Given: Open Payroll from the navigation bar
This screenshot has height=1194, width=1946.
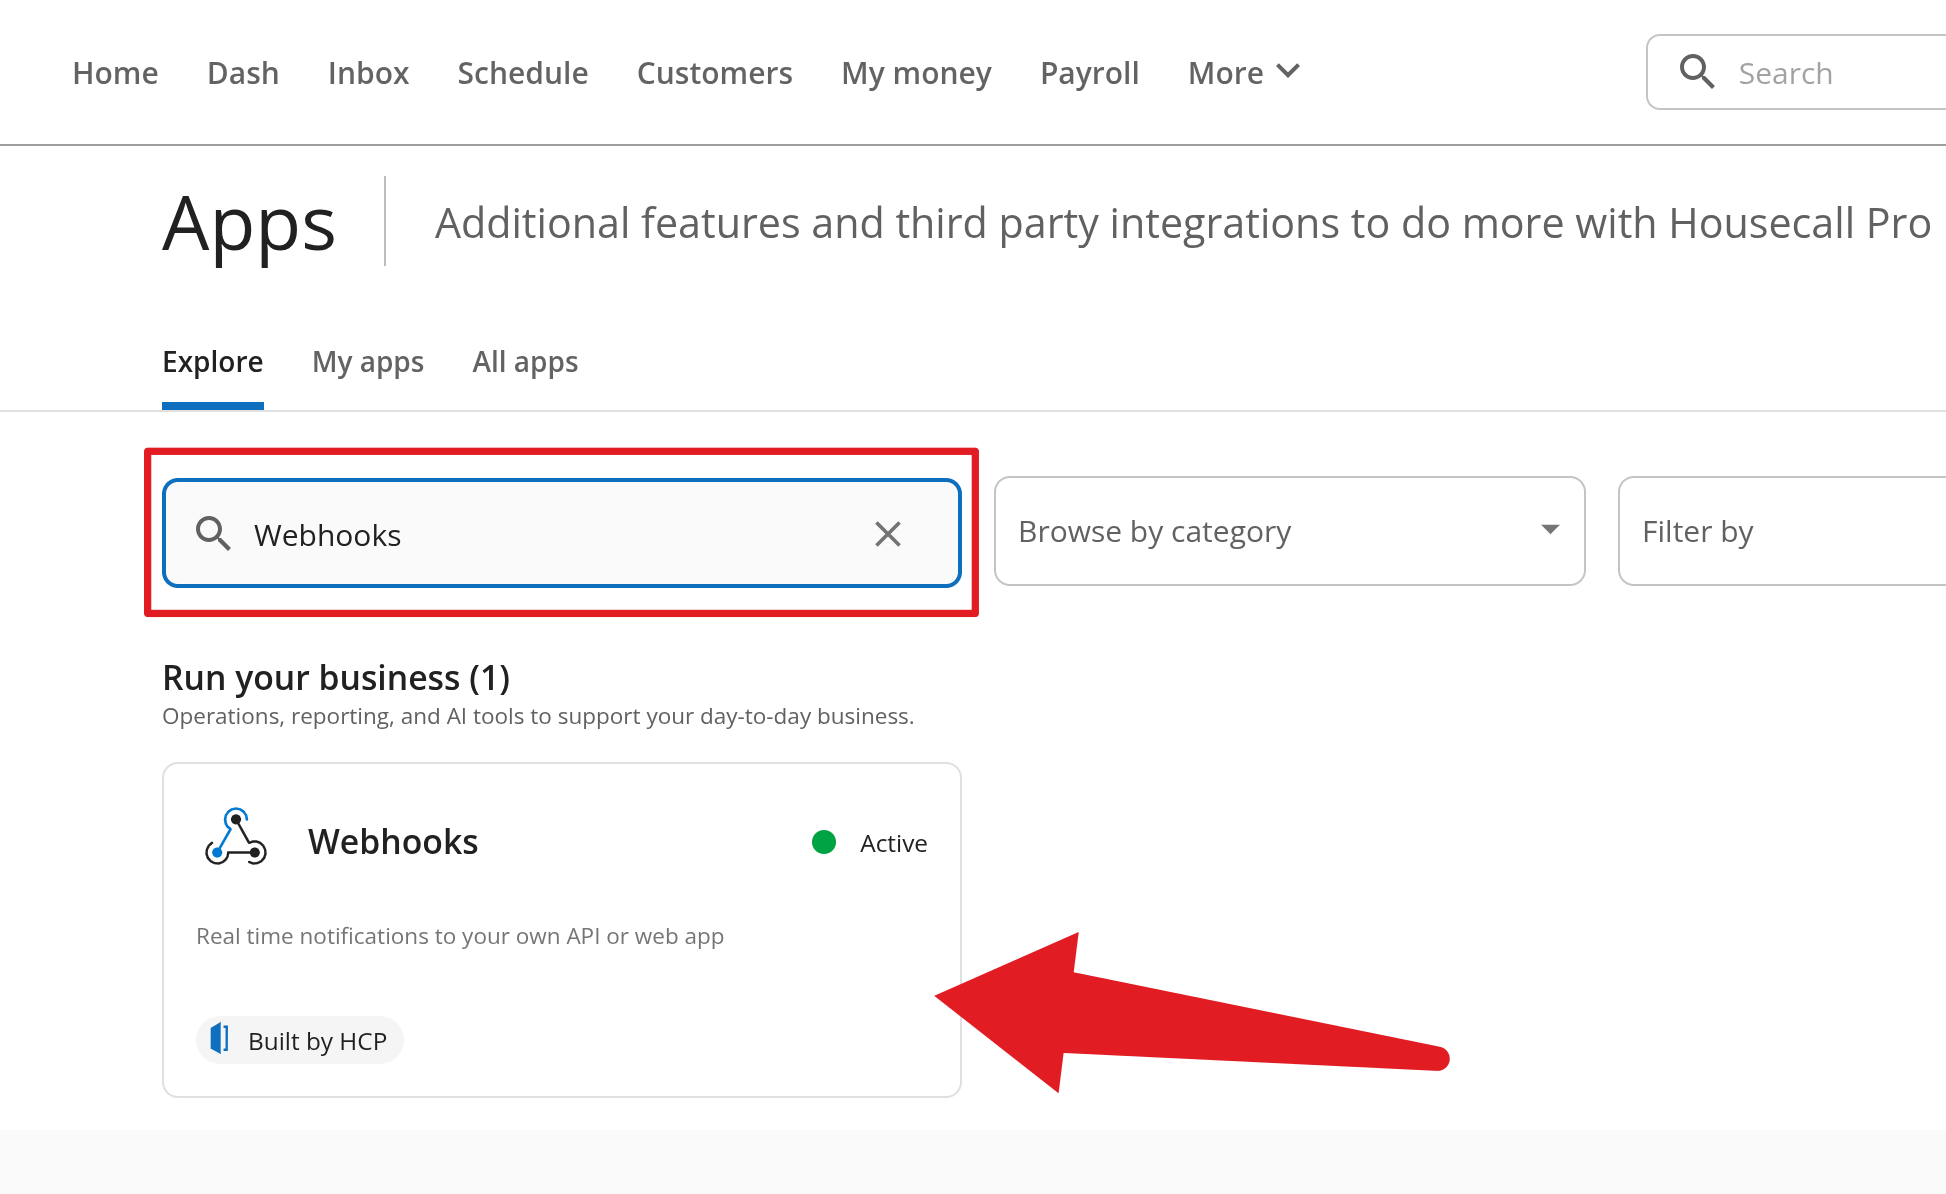Looking at the screenshot, I should [1089, 73].
